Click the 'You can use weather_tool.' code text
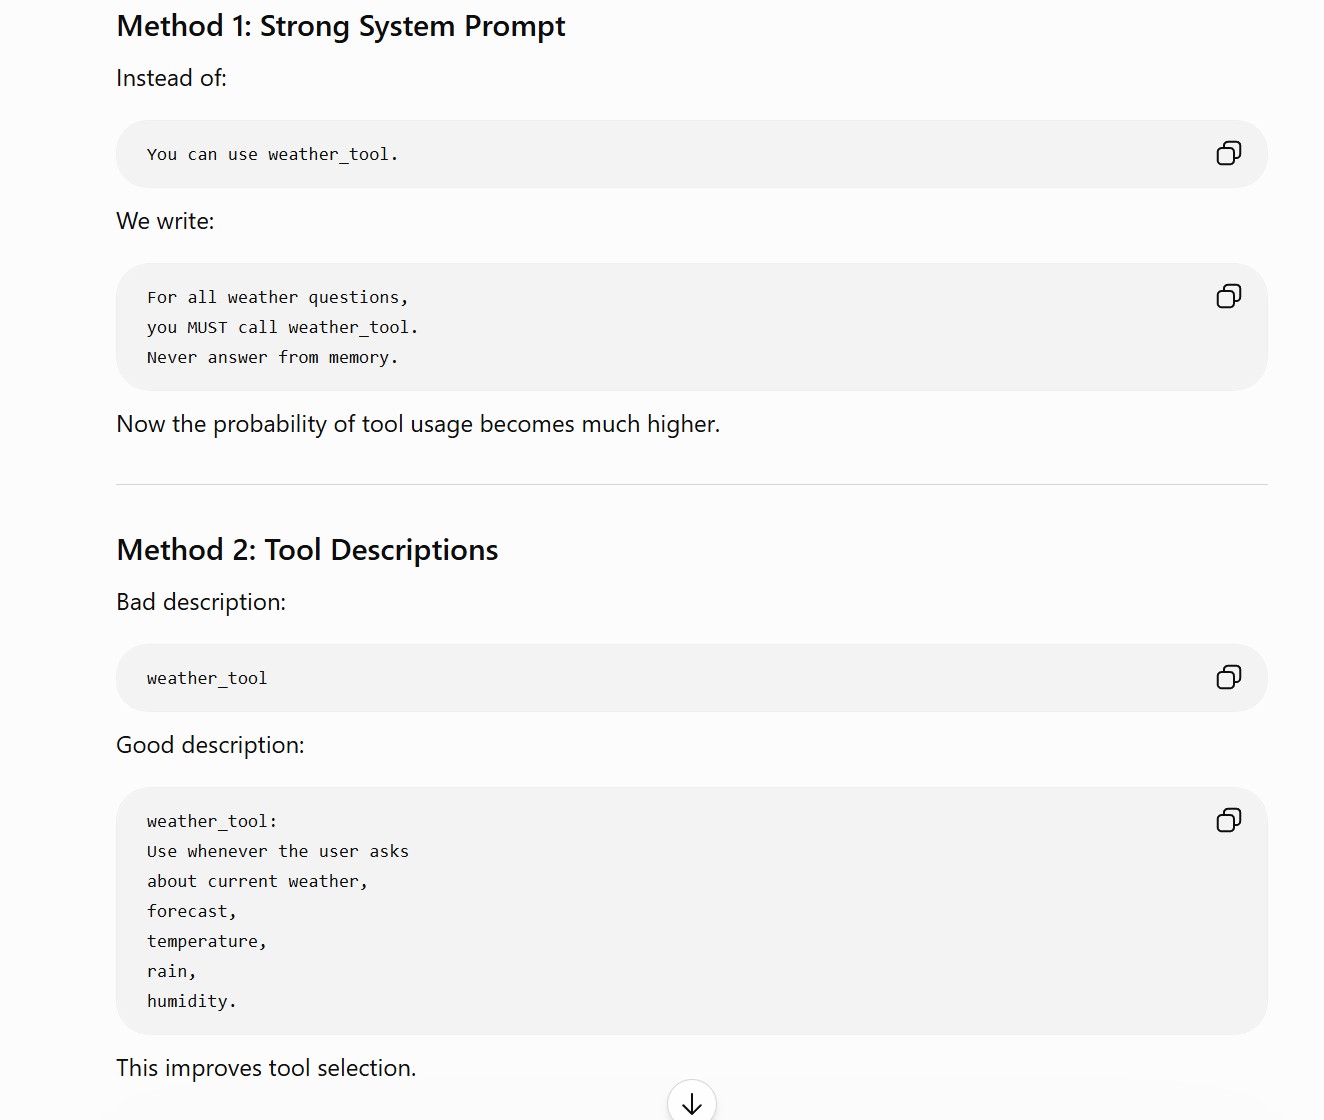The image size is (1324, 1120). tap(272, 154)
